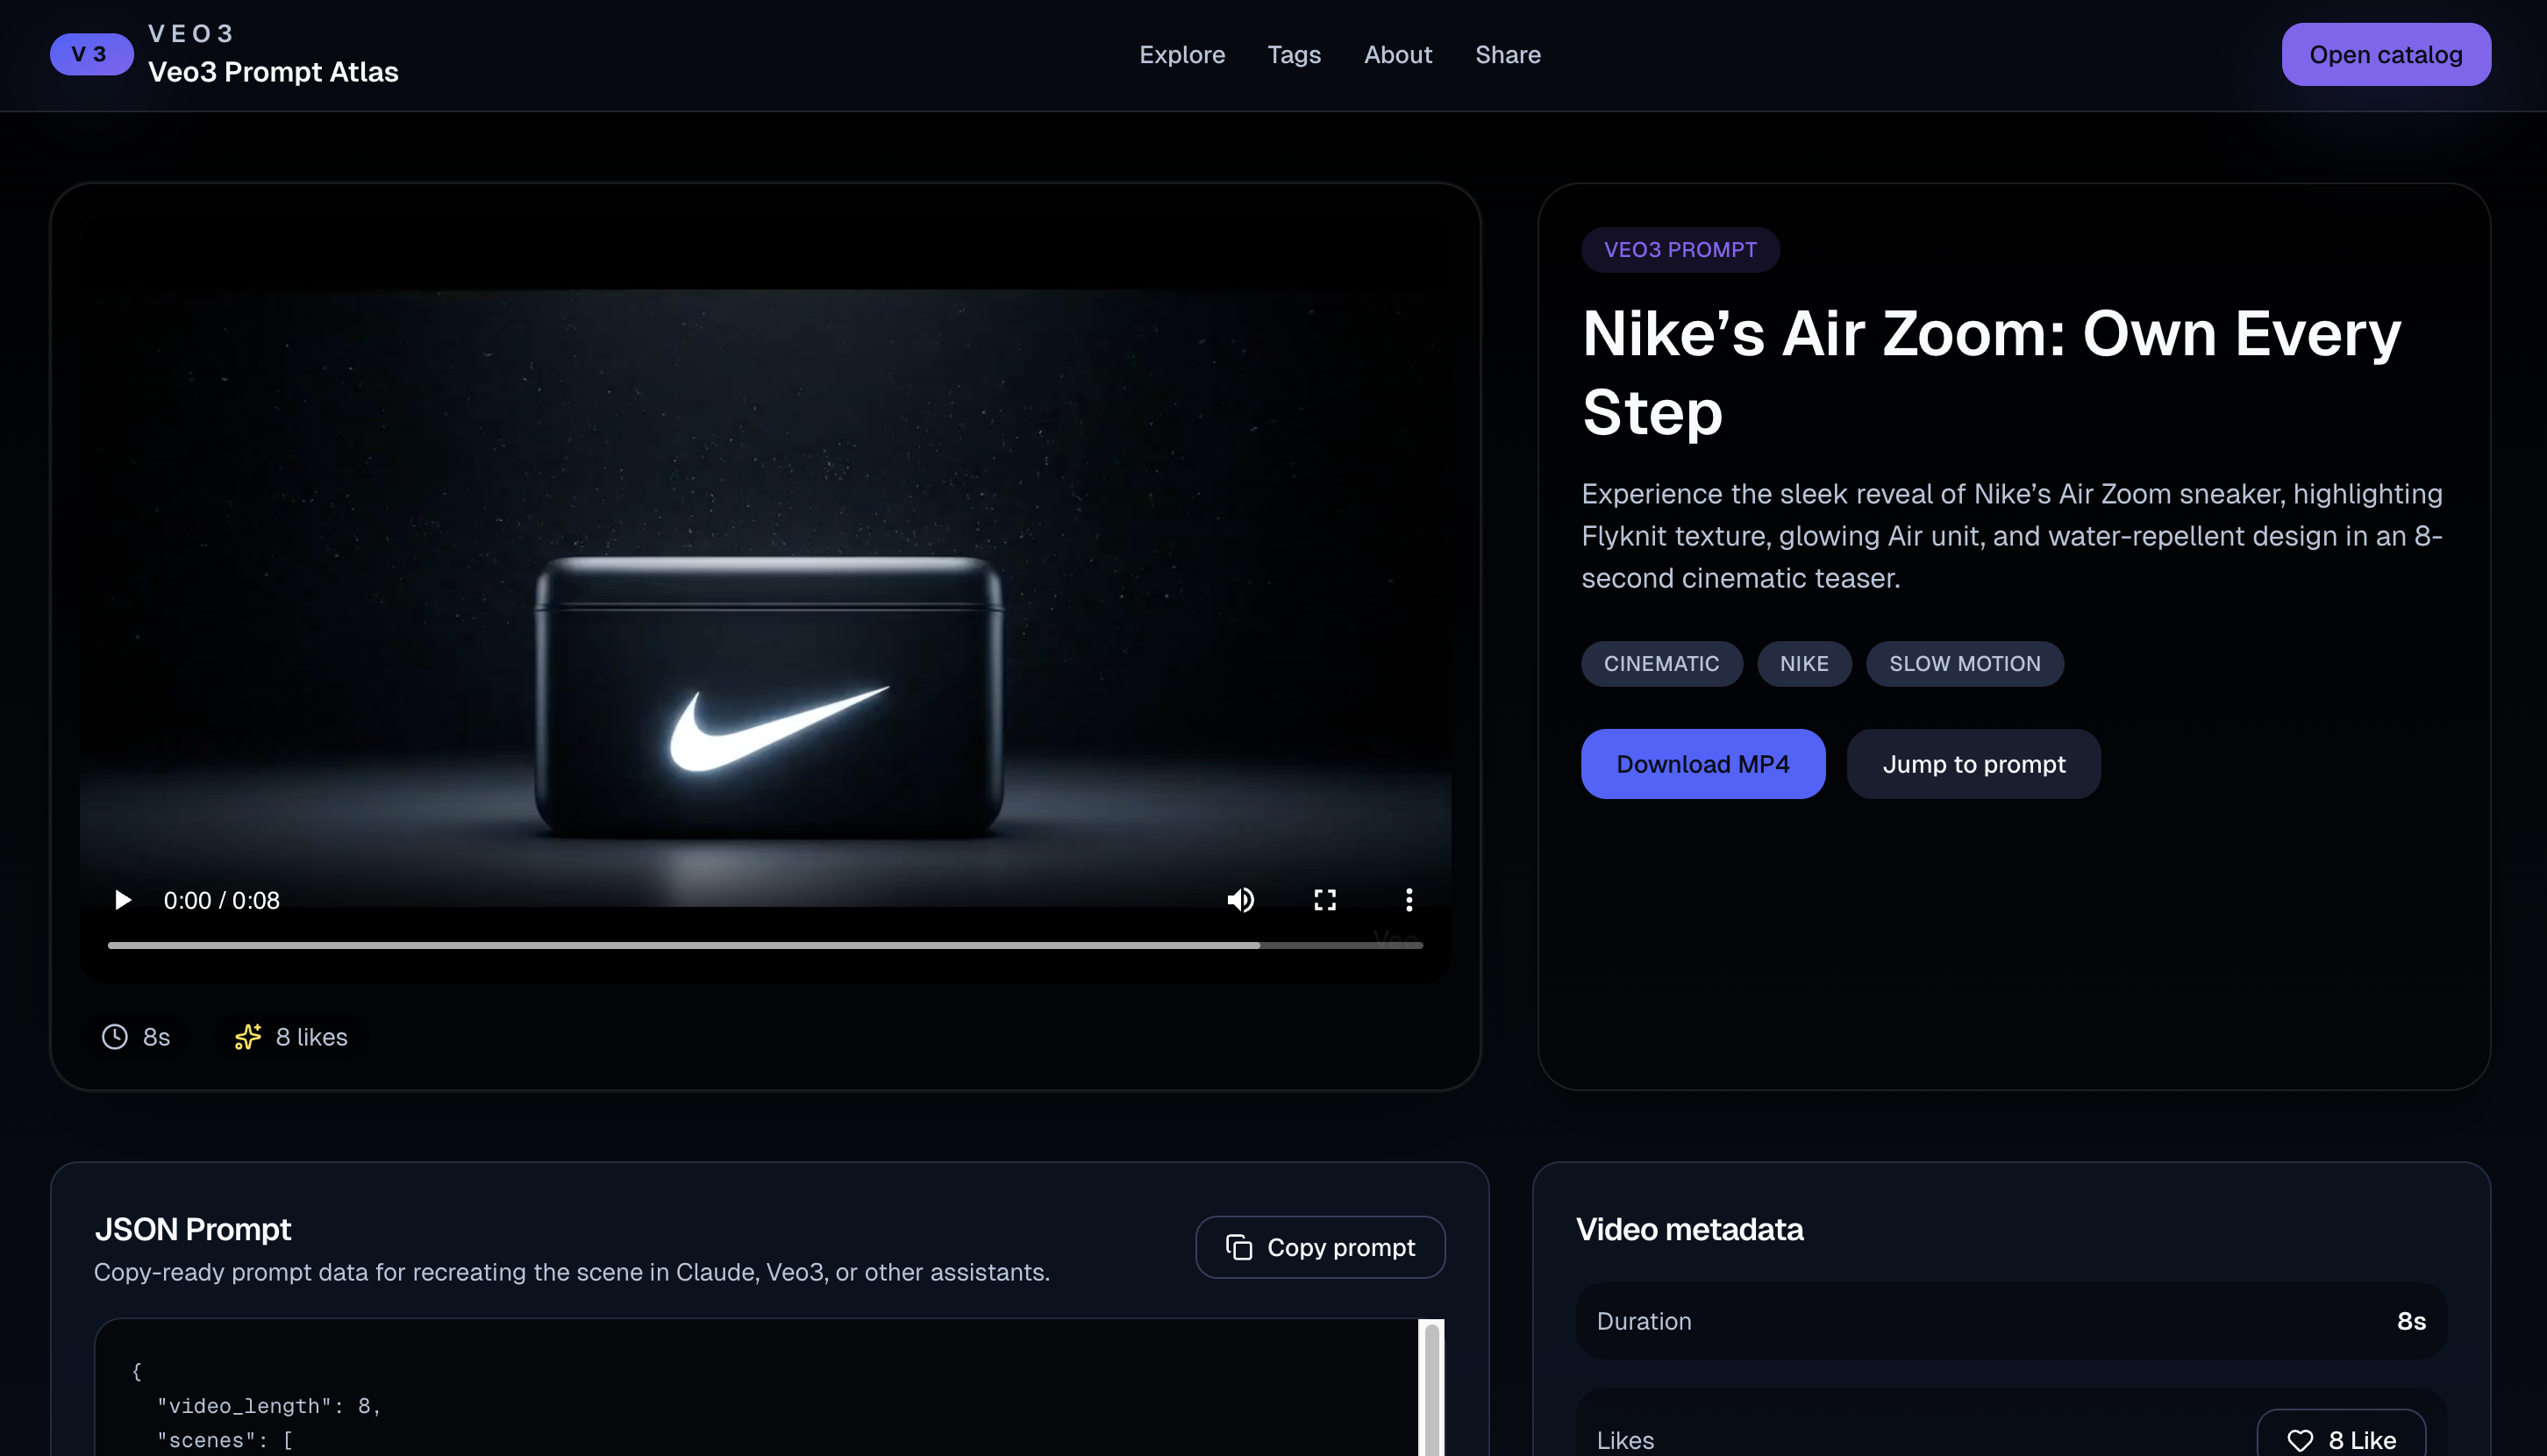
Task: Open the About link
Action: 1397,55
